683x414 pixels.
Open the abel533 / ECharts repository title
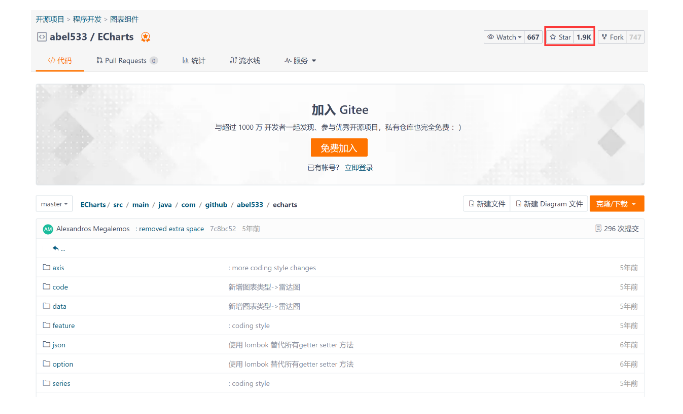pos(91,37)
